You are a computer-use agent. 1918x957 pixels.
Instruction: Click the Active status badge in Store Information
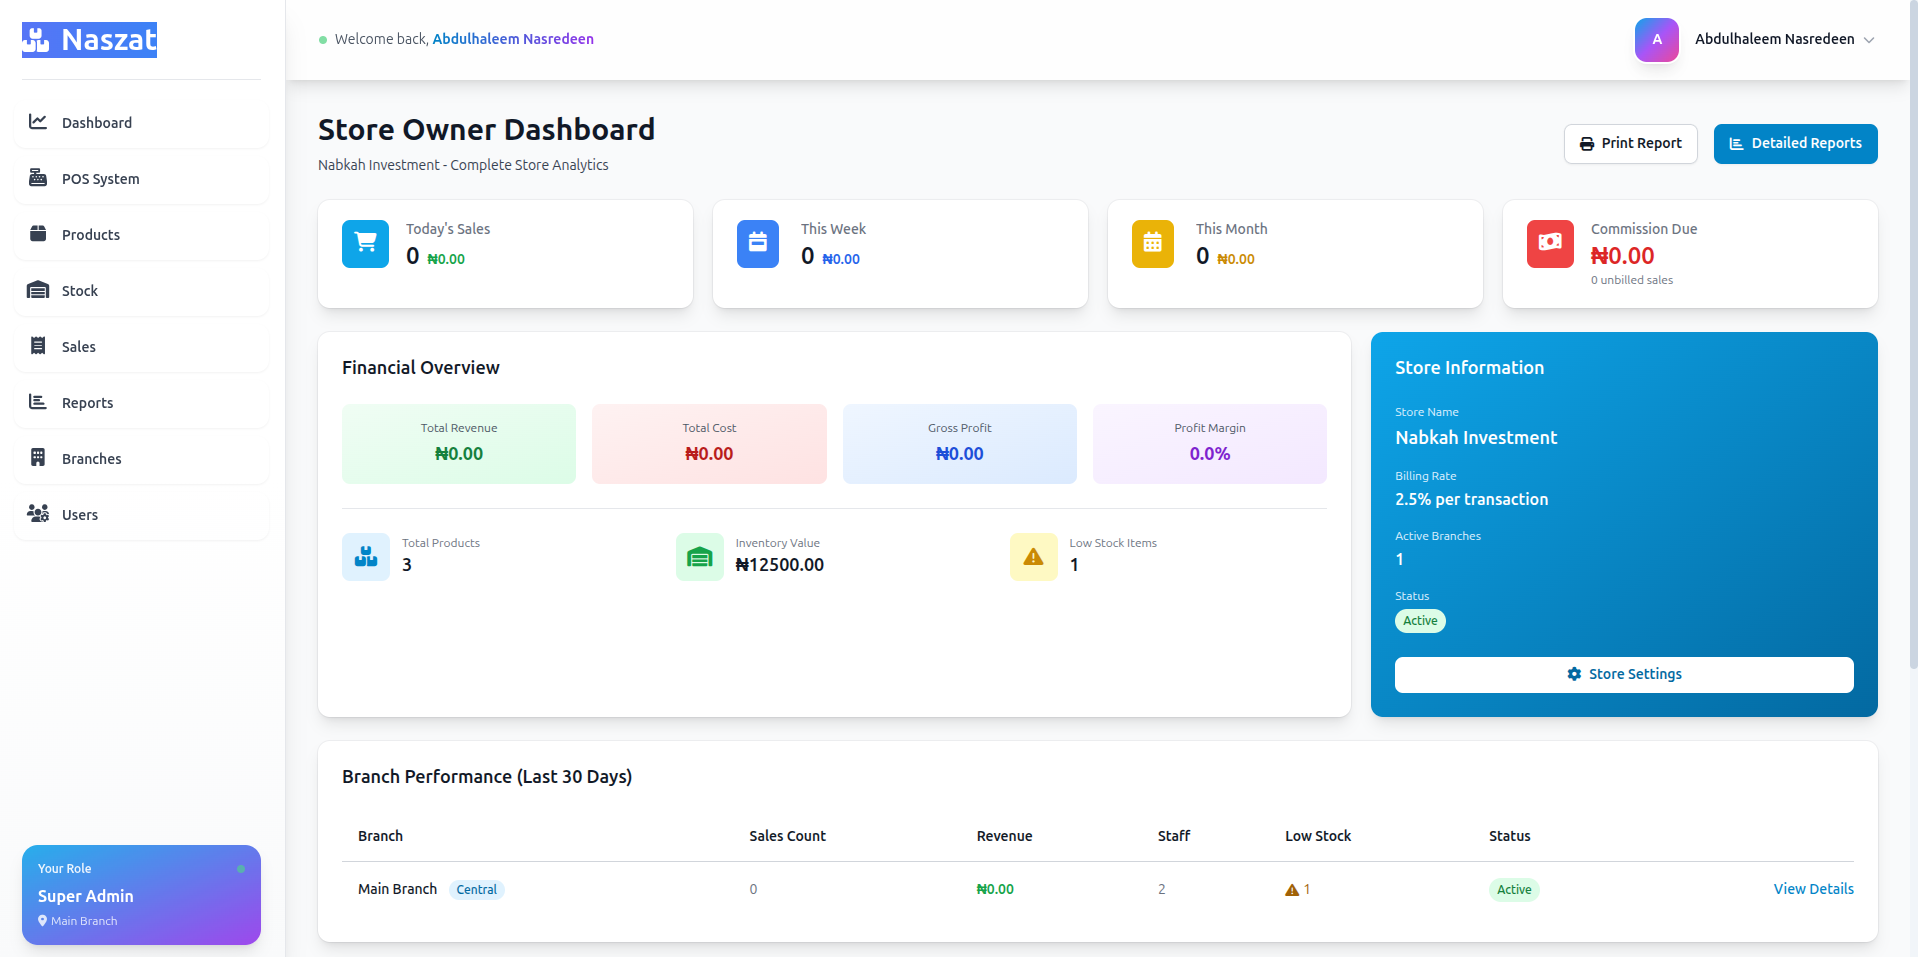tap(1419, 621)
